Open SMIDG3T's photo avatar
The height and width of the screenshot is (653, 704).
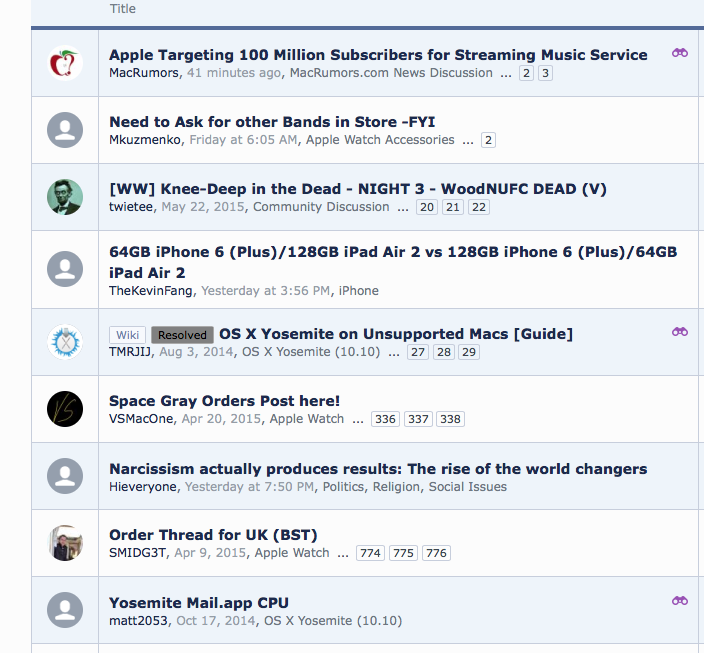click(65, 543)
